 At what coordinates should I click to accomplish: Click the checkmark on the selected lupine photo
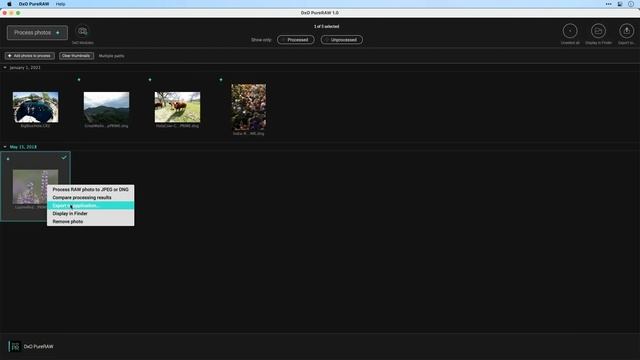point(64,157)
